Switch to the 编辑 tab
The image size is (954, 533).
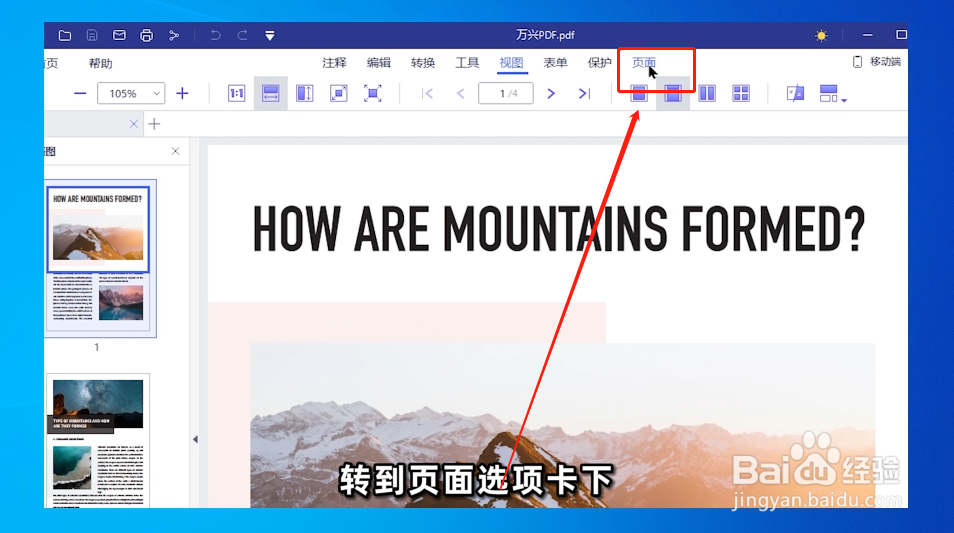[378, 63]
